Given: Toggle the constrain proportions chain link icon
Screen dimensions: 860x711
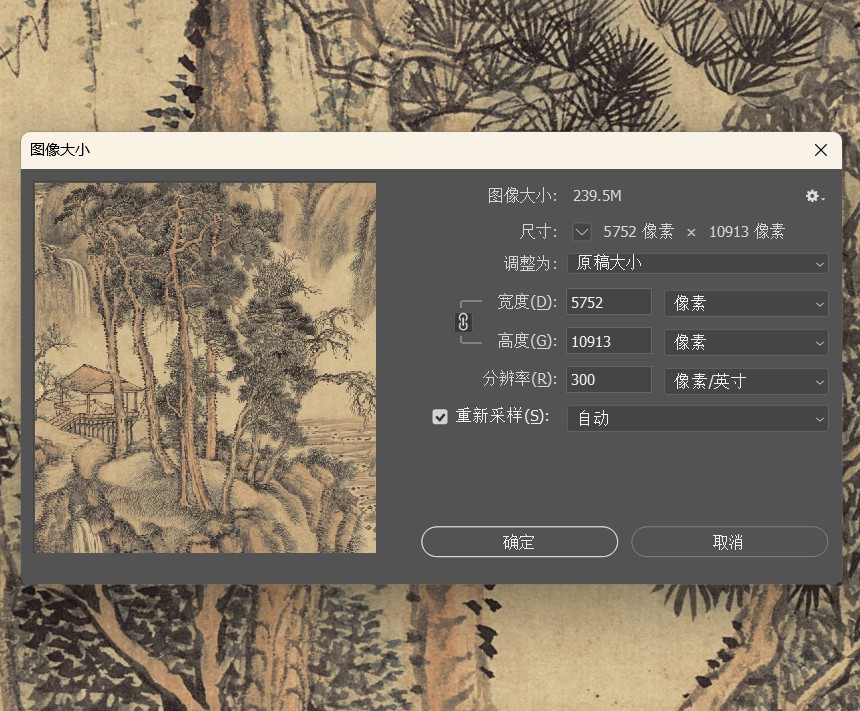Looking at the screenshot, I should tap(463, 321).
